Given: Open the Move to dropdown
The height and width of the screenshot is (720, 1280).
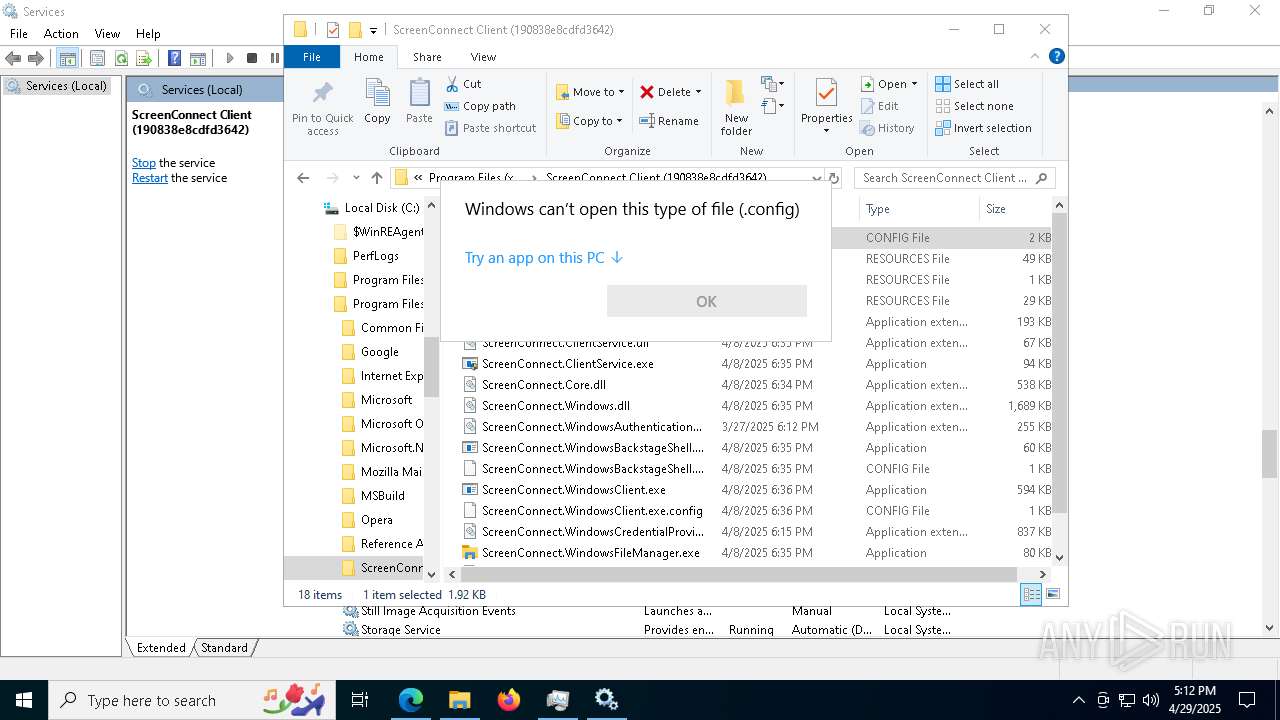Looking at the screenshot, I should (590, 92).
